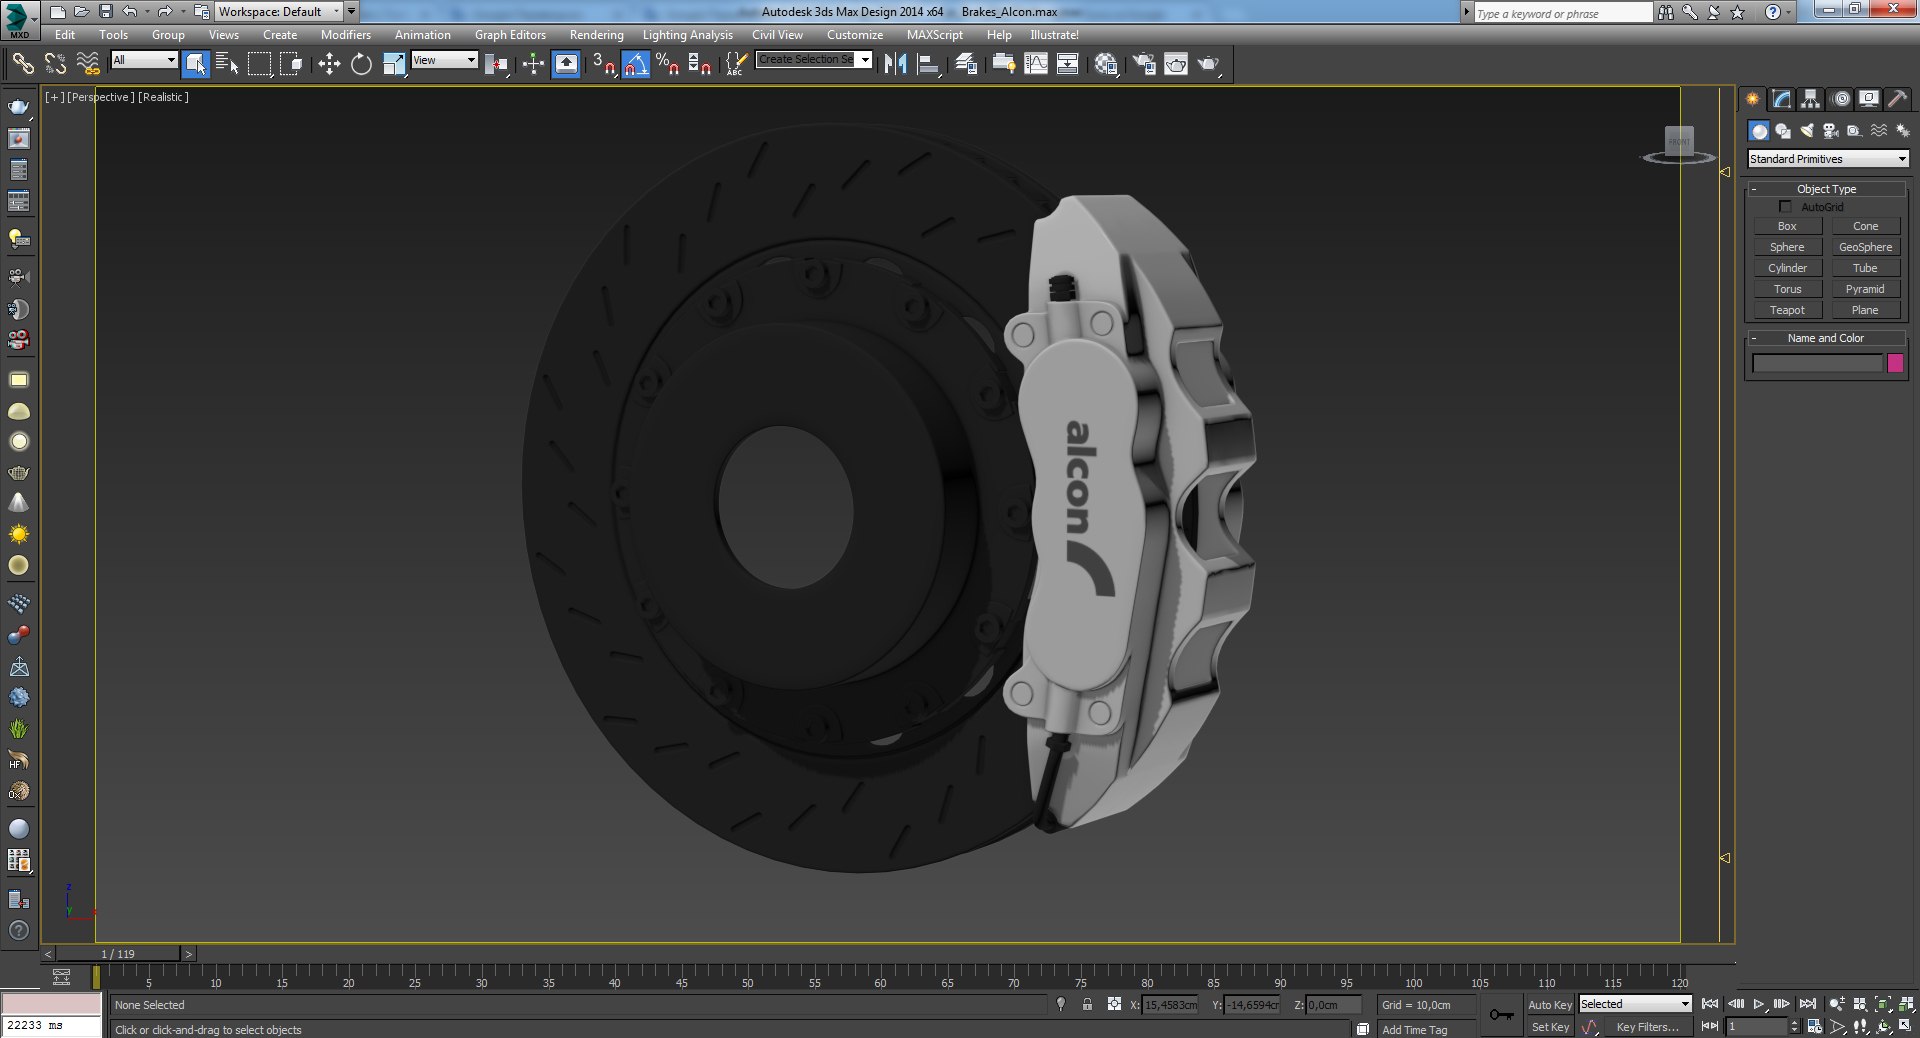Click the GeoSphere primitive button
The width and height of the screenshot is (1920, 1038).
[1865, 247]
